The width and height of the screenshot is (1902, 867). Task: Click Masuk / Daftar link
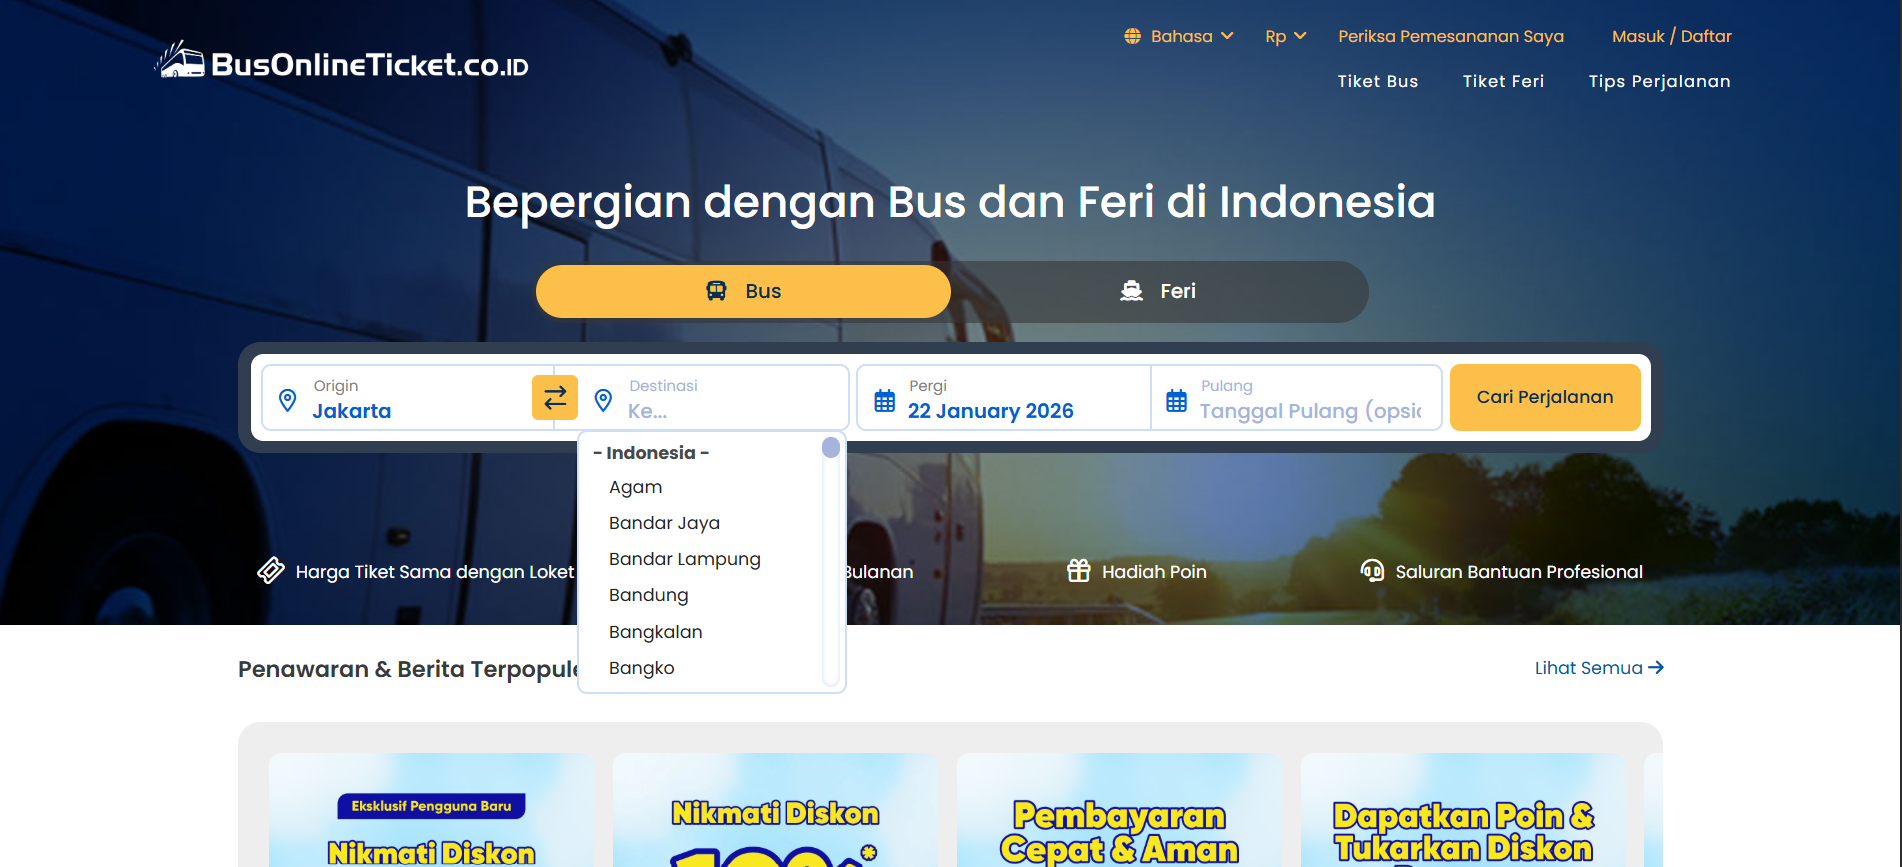pos(1671,36)
